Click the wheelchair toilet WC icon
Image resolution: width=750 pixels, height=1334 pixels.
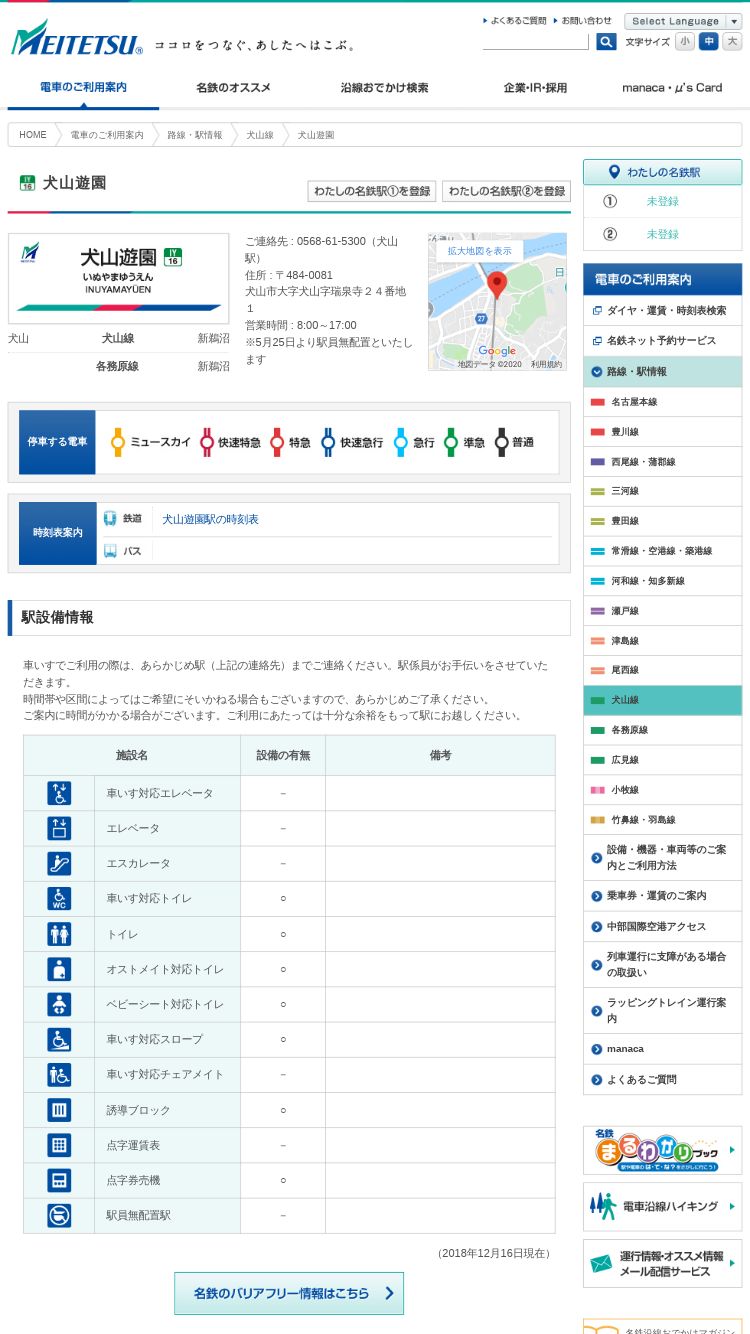[x=59, y=898]
